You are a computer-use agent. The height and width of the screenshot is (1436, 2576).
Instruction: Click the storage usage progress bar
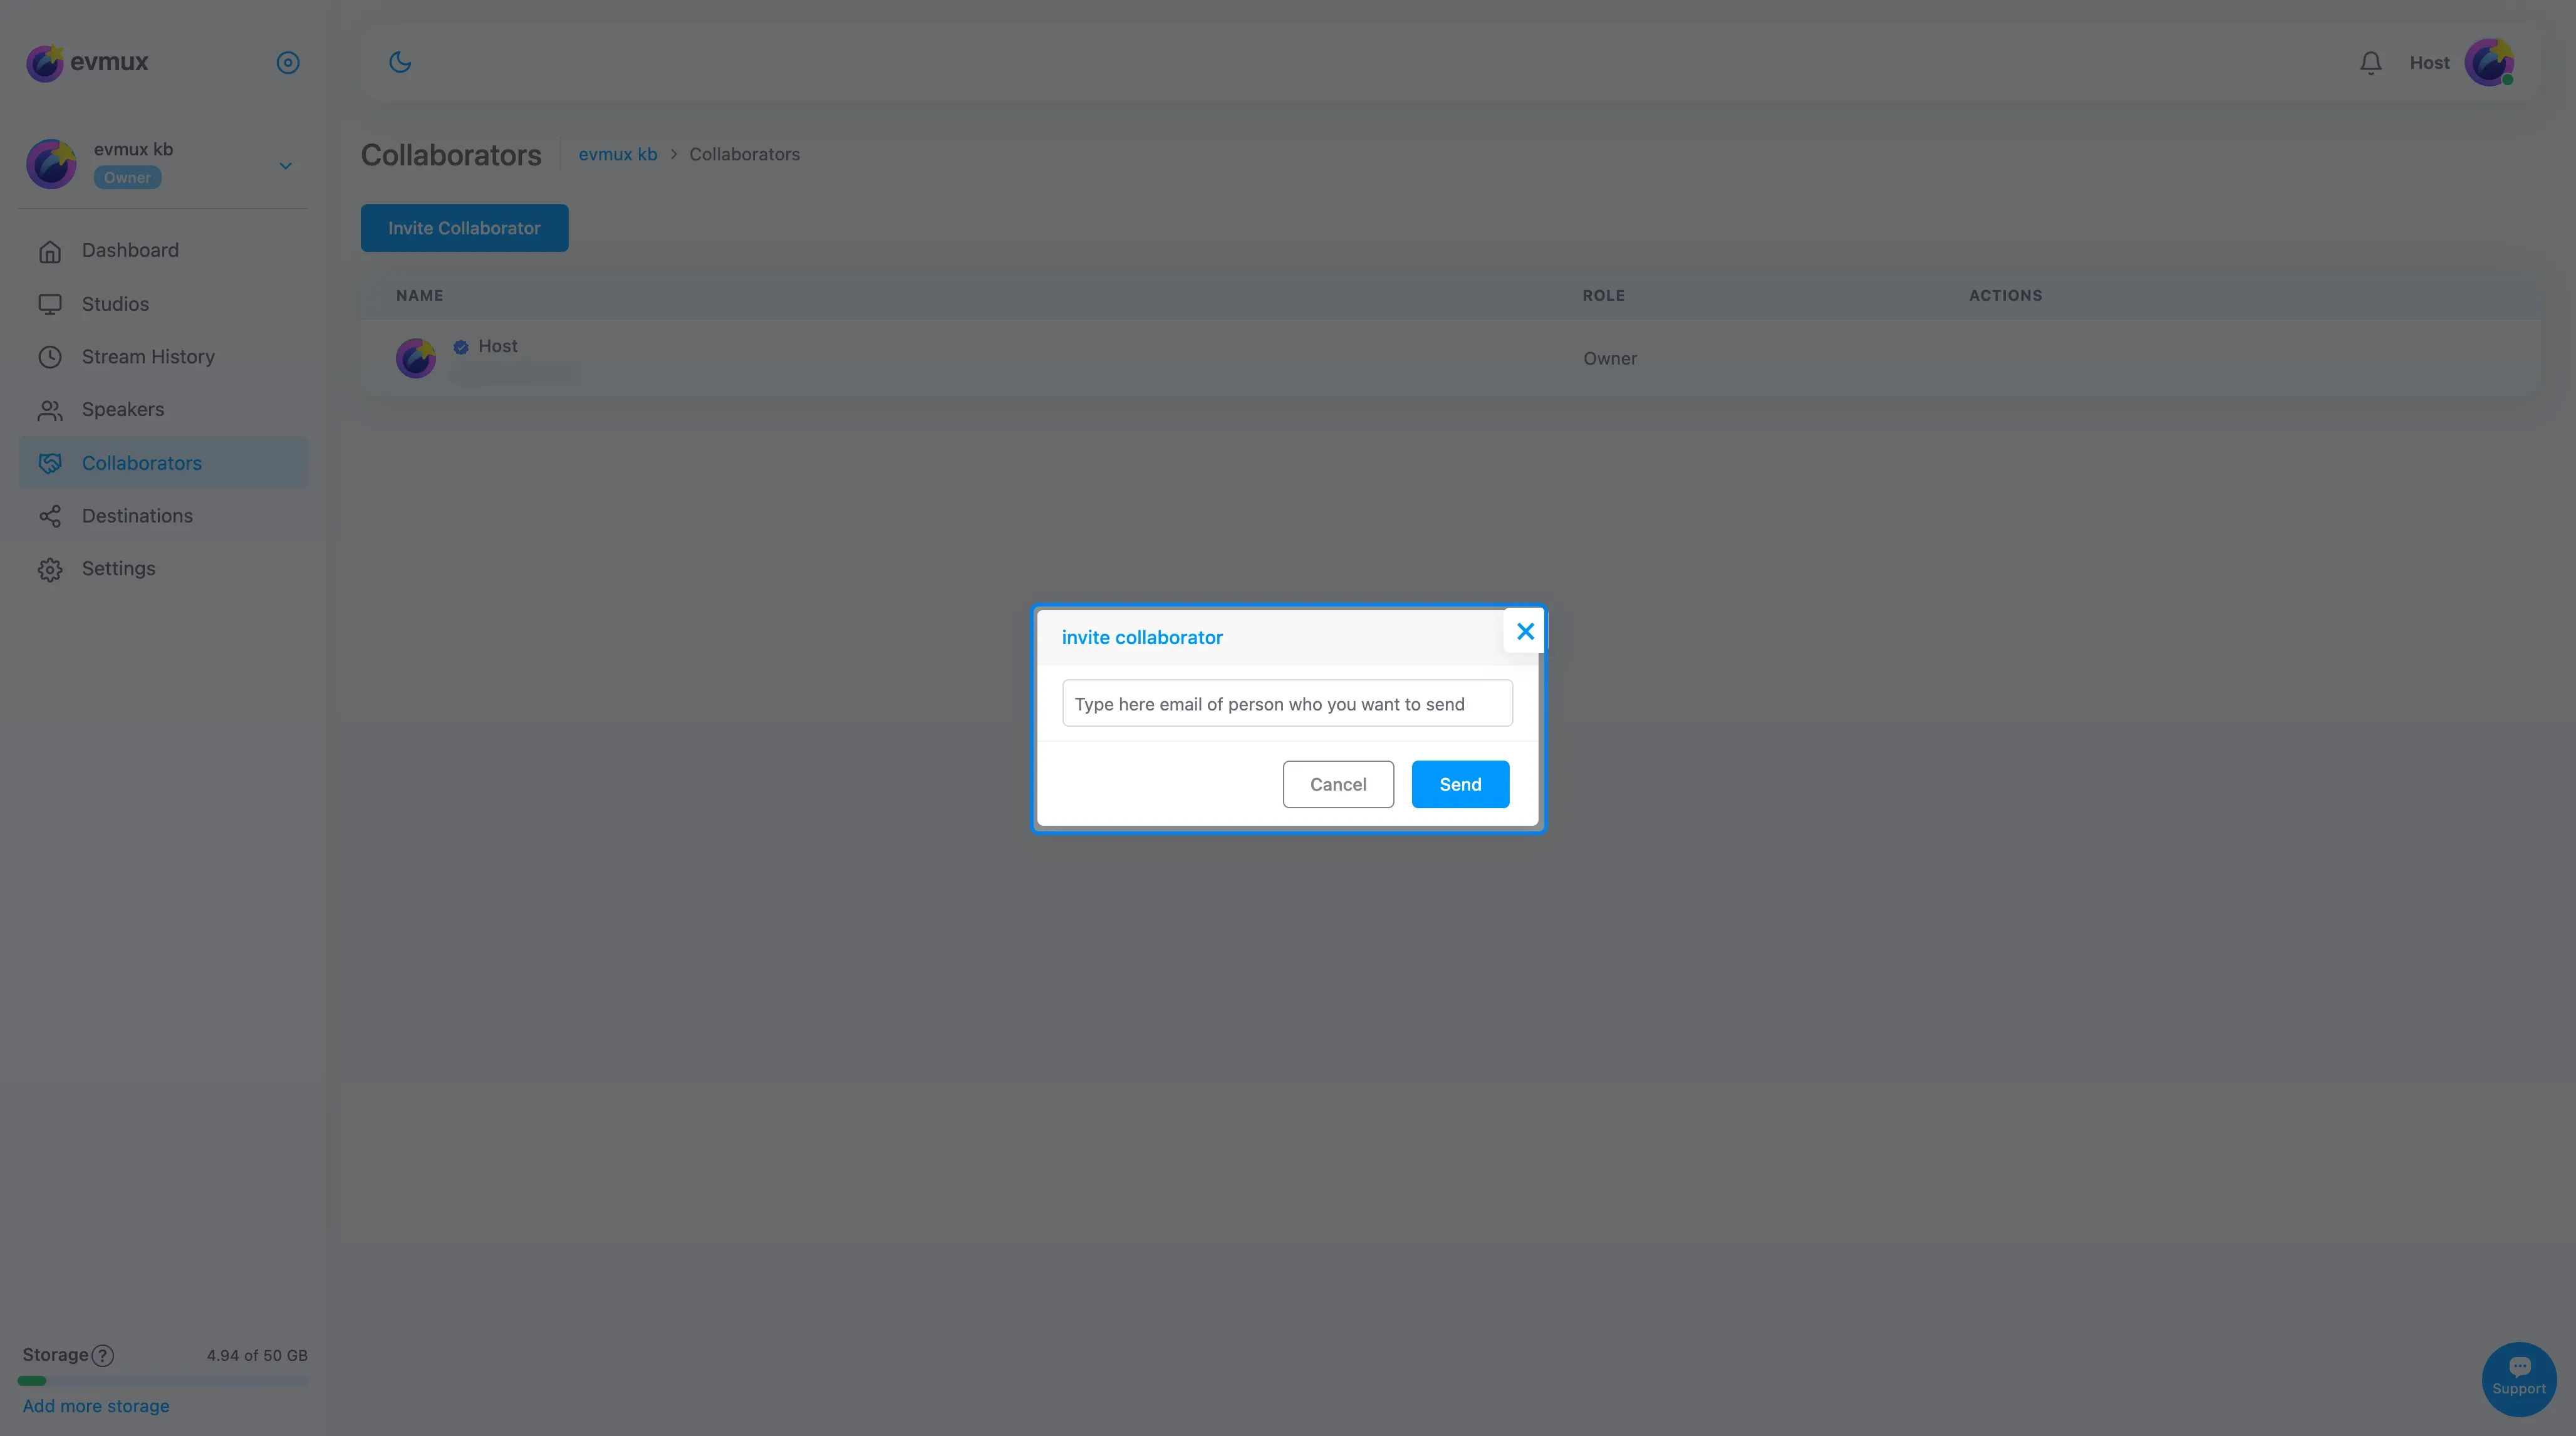point(163,1381)
